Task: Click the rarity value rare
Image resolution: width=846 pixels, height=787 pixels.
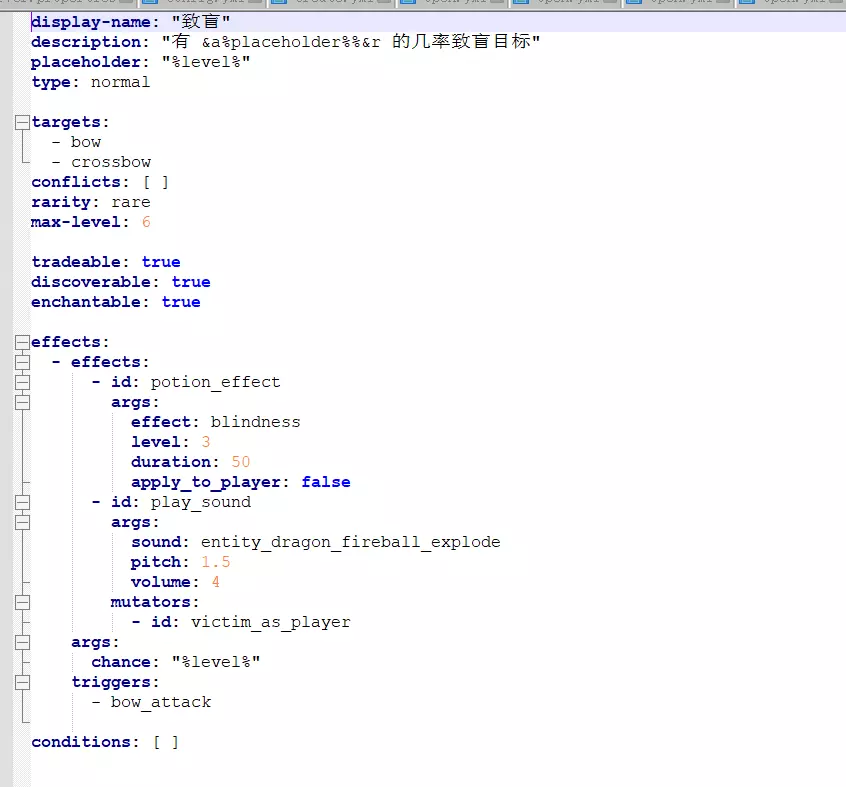Action: (131, 202)
